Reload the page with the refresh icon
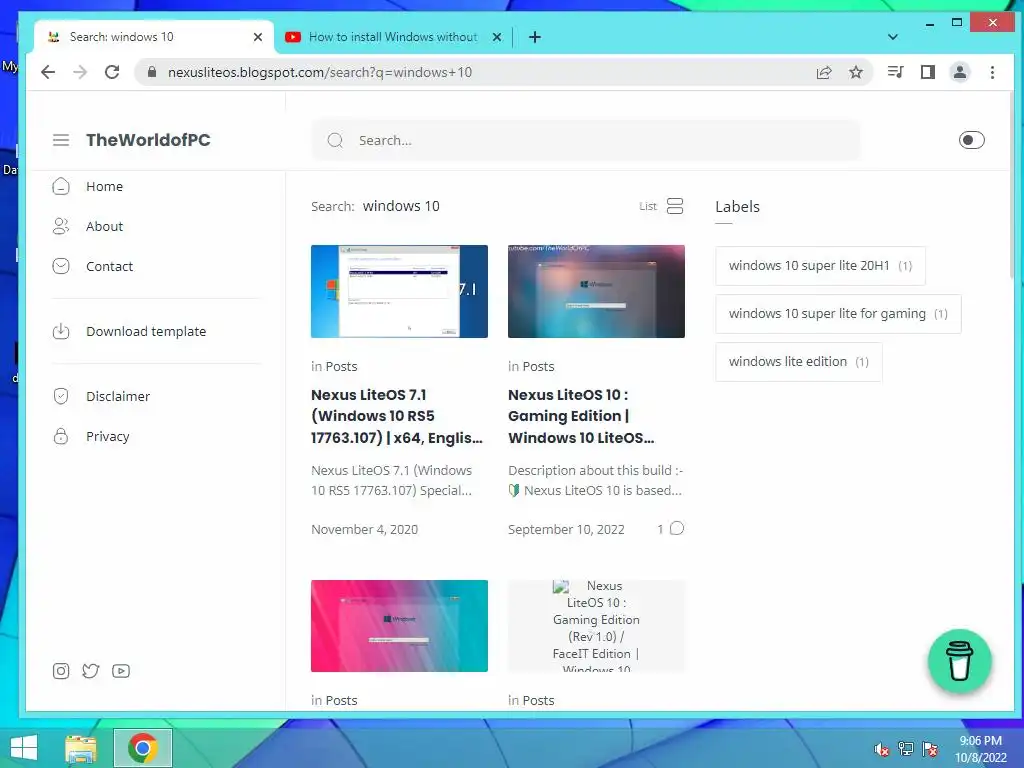The height and width of the screenshot is (768, 1024). click(112, 72)
